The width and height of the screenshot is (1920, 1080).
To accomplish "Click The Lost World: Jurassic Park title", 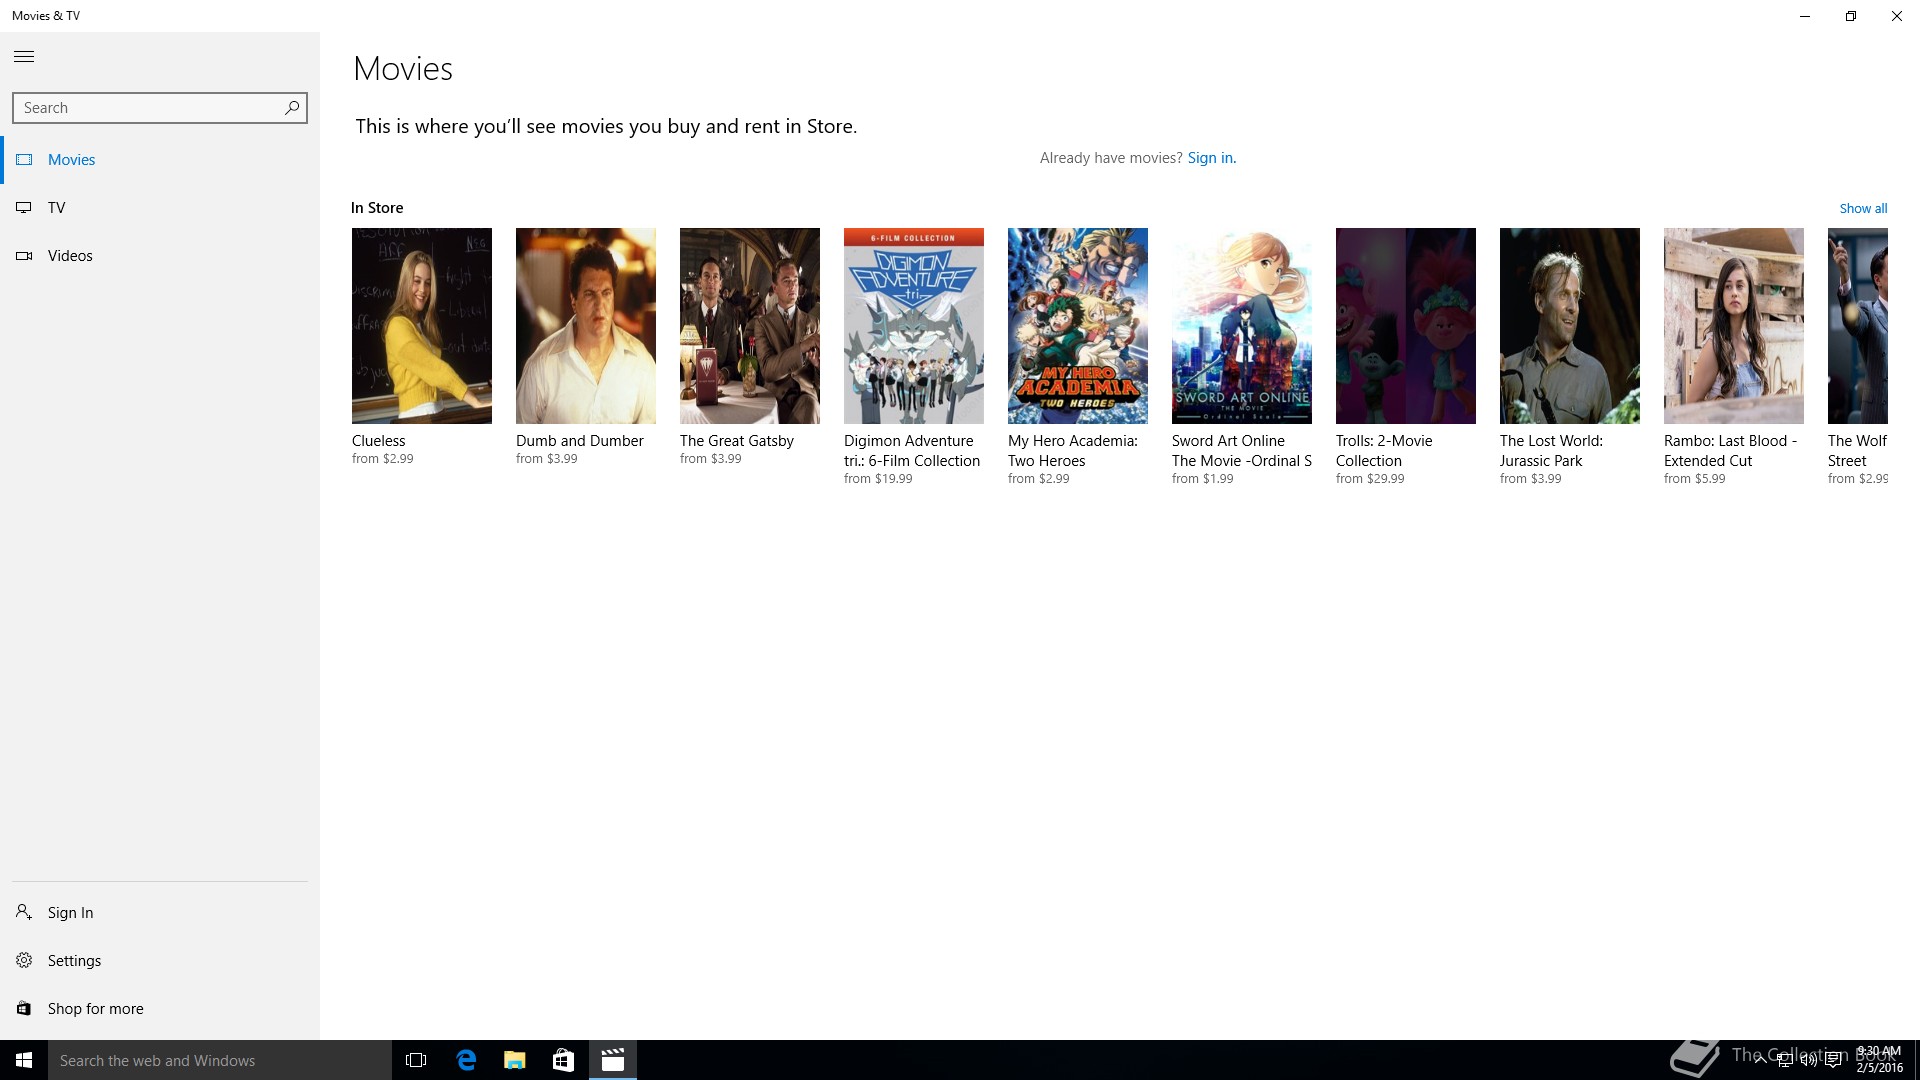I will 1551,451.
